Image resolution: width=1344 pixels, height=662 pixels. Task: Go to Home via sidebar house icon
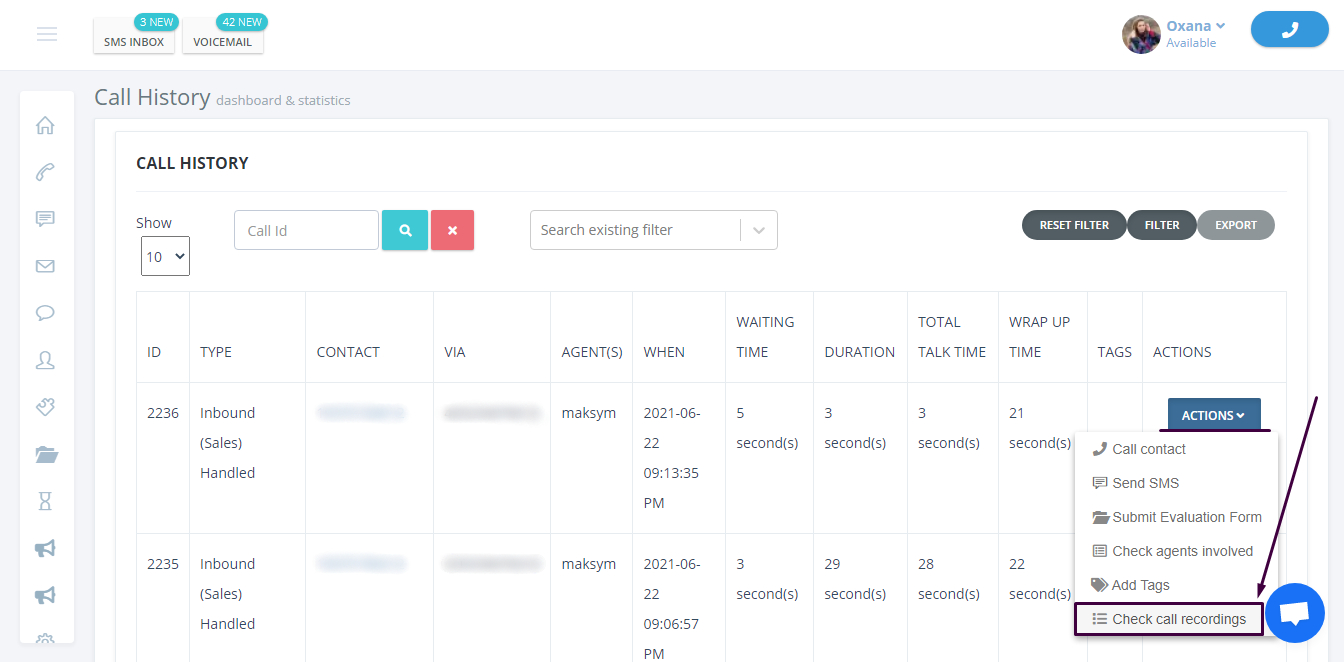[45, 126]
